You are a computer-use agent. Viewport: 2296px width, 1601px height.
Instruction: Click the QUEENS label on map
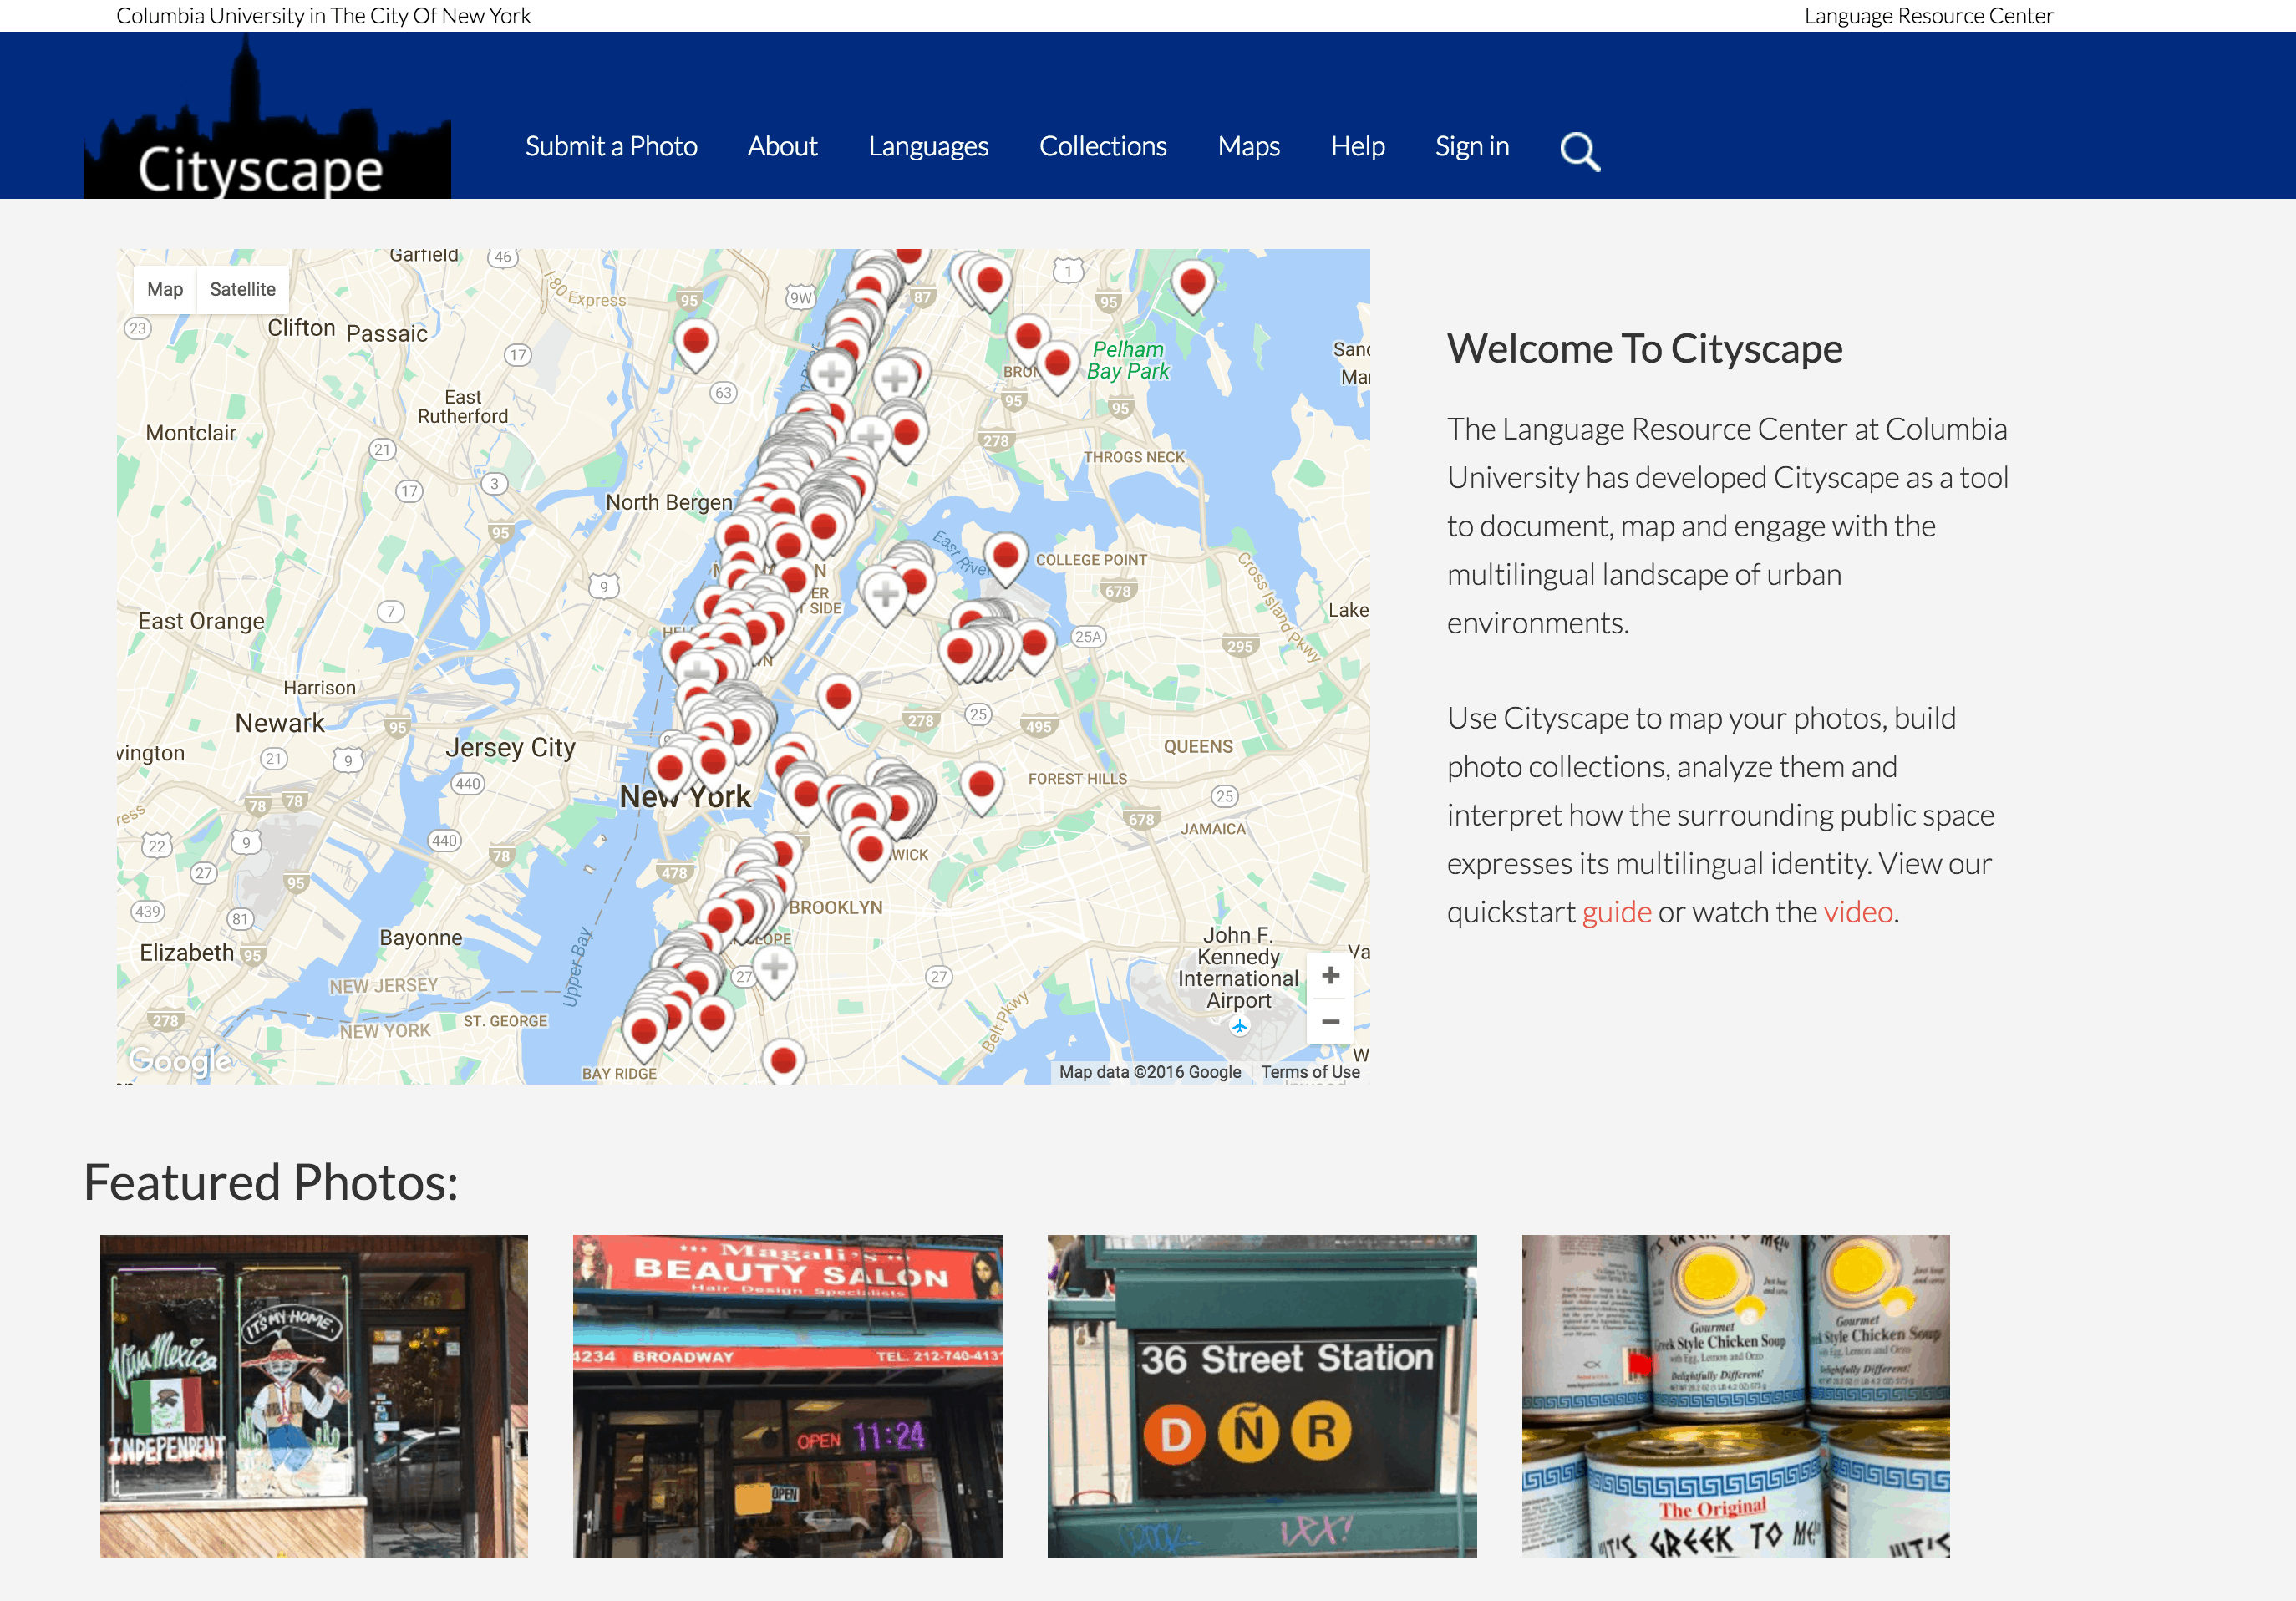click(1197, 746)
